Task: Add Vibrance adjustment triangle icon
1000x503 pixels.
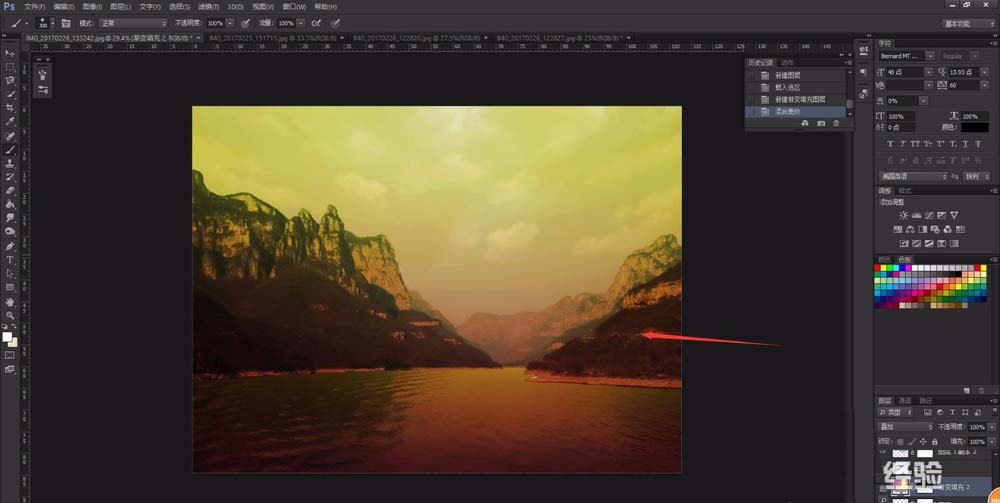Action: [x=954, y=215]
